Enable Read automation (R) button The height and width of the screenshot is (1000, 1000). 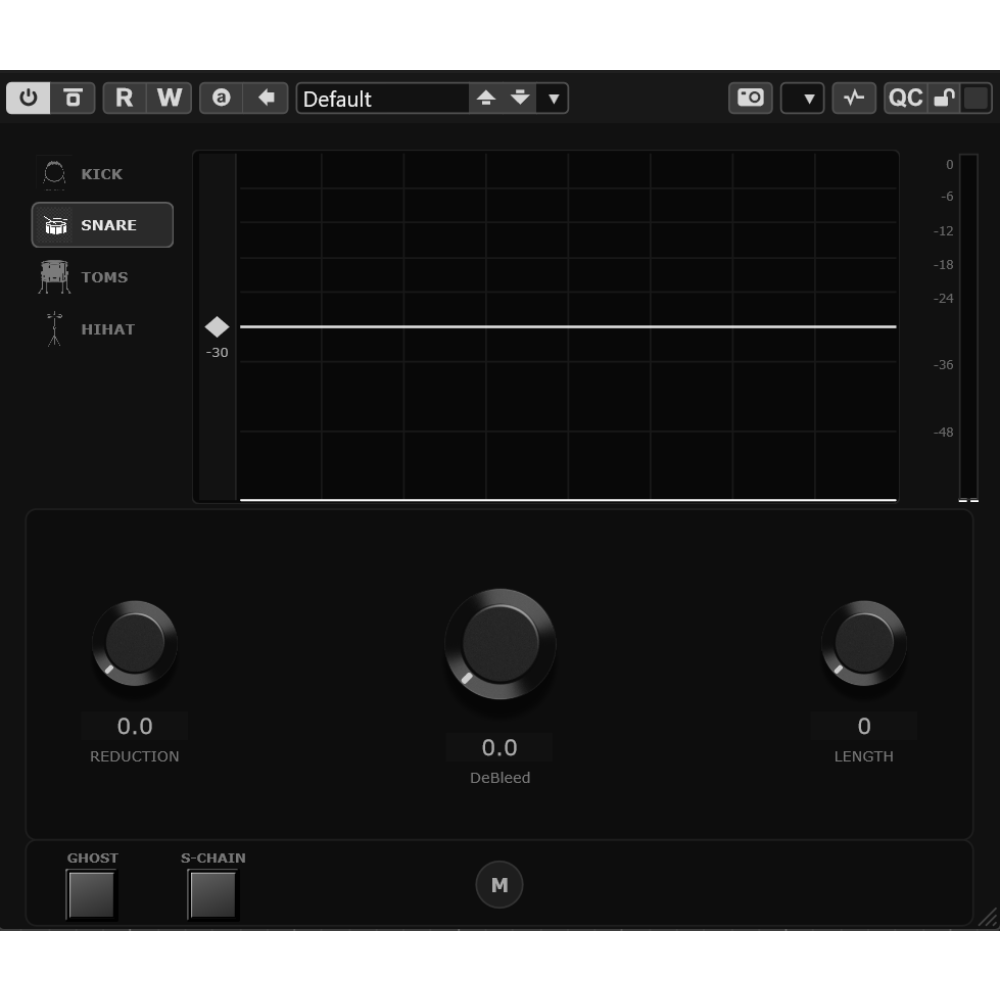point(124,98)
